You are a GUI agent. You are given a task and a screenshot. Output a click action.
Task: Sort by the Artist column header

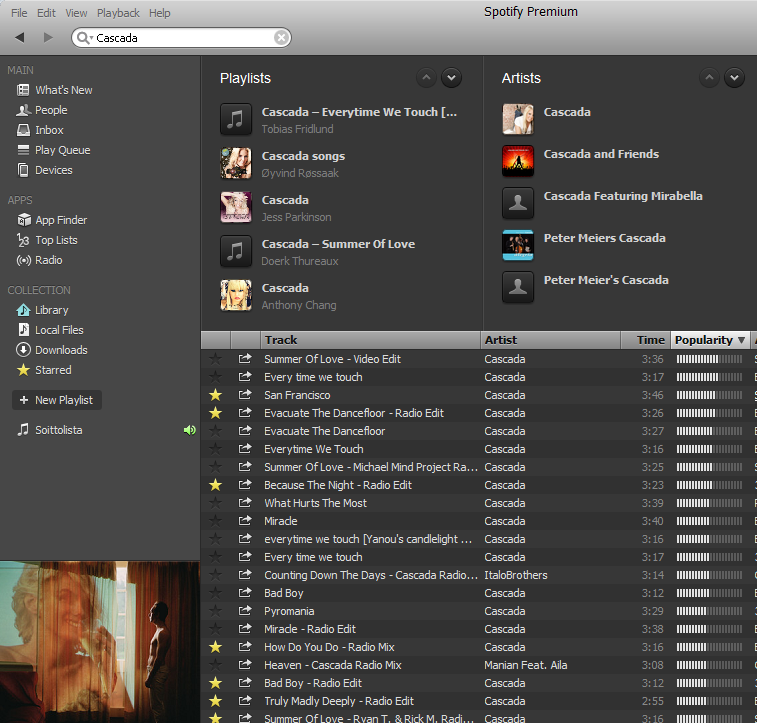click(550, 340)
